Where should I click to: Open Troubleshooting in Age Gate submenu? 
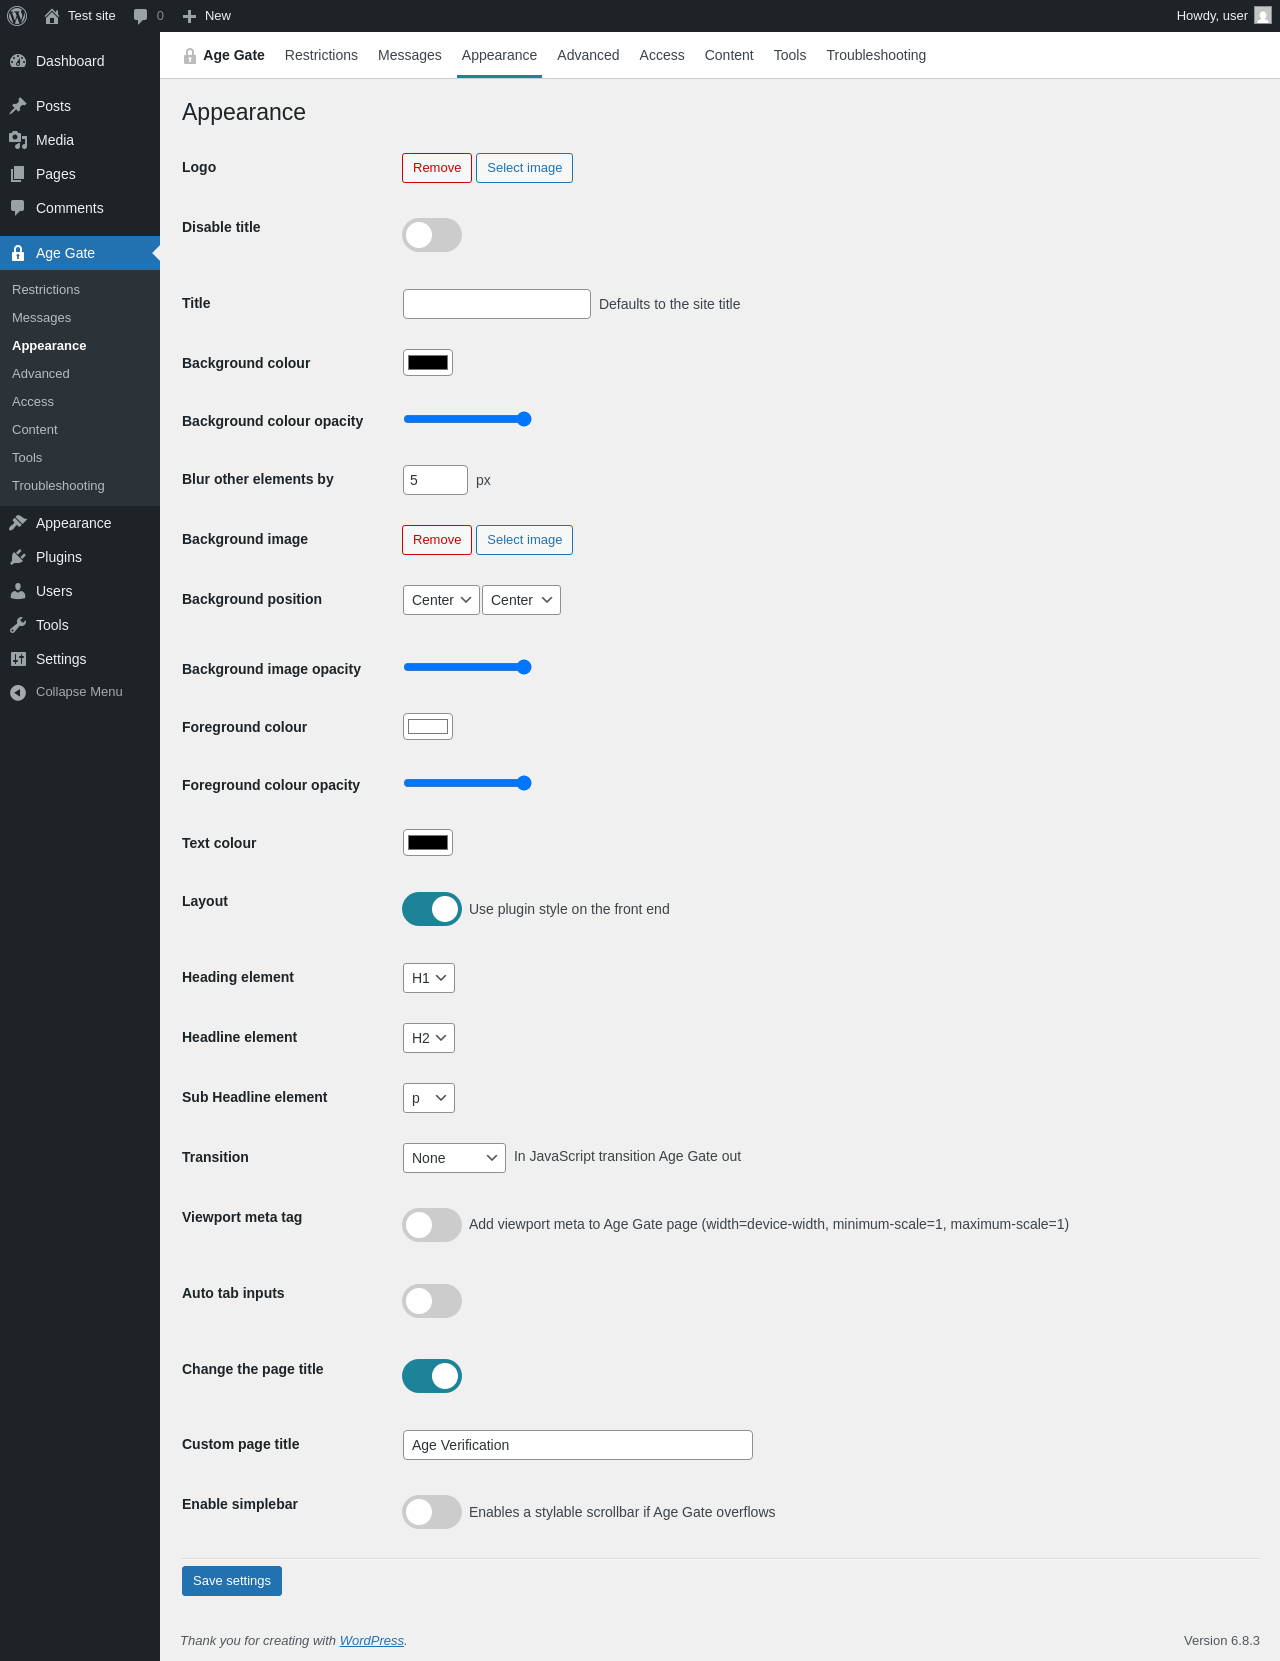coord(80,486)
